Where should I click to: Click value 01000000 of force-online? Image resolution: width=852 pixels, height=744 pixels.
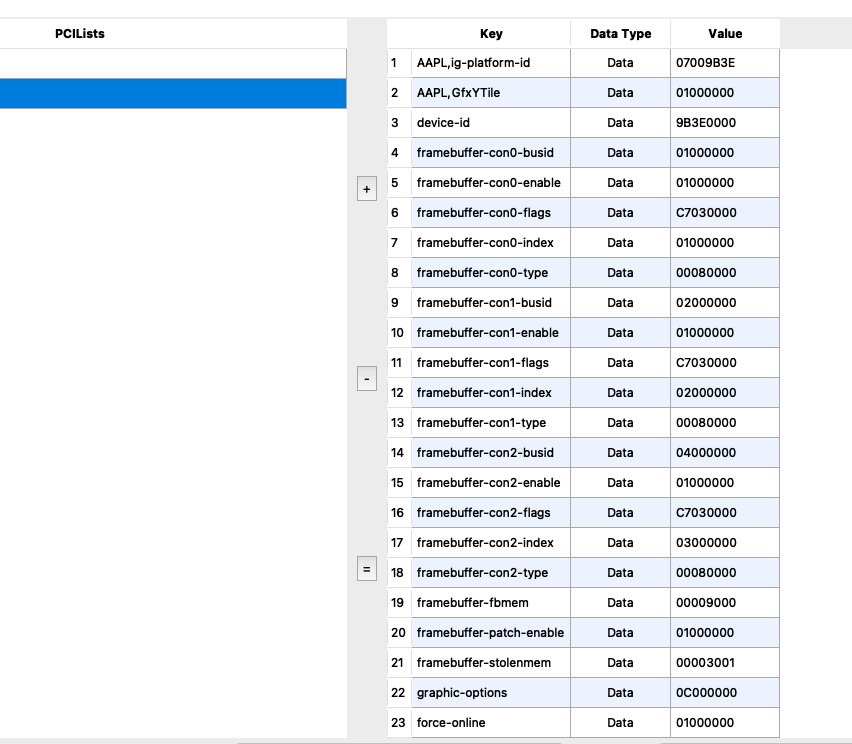coord(725,723)
